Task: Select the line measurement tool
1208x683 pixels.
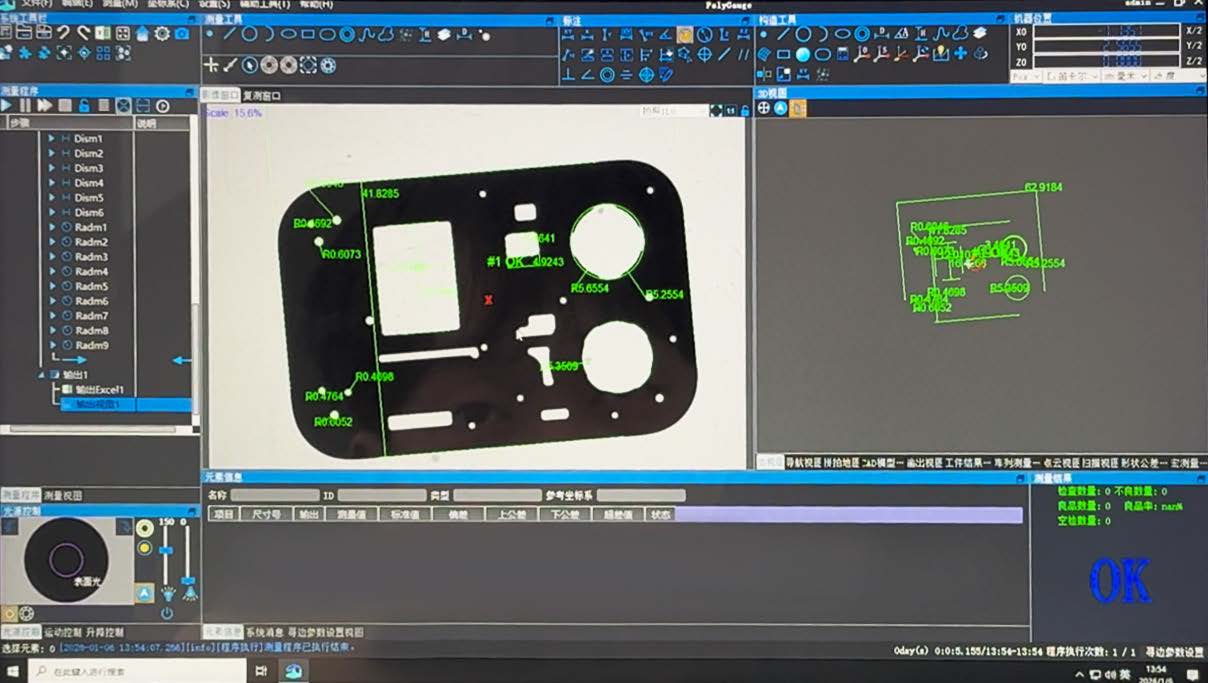Action: click(x=230, y=34)
